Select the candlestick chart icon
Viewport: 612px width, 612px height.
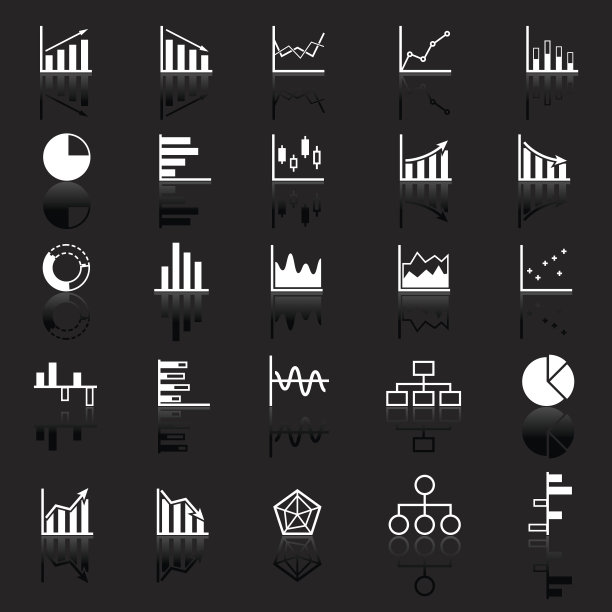(298, 158)
